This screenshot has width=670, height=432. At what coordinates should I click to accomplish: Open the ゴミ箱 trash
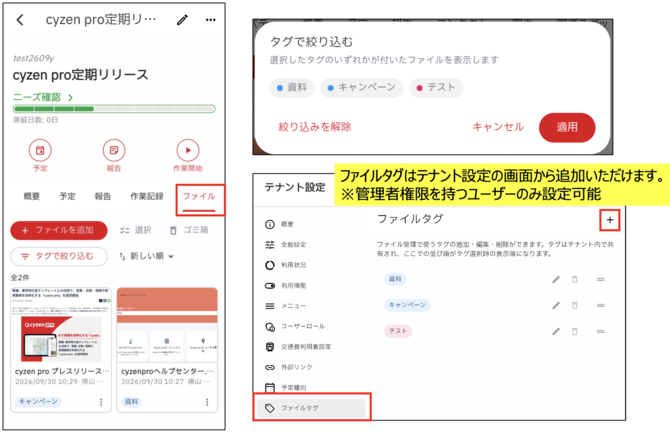coord(189,230)
